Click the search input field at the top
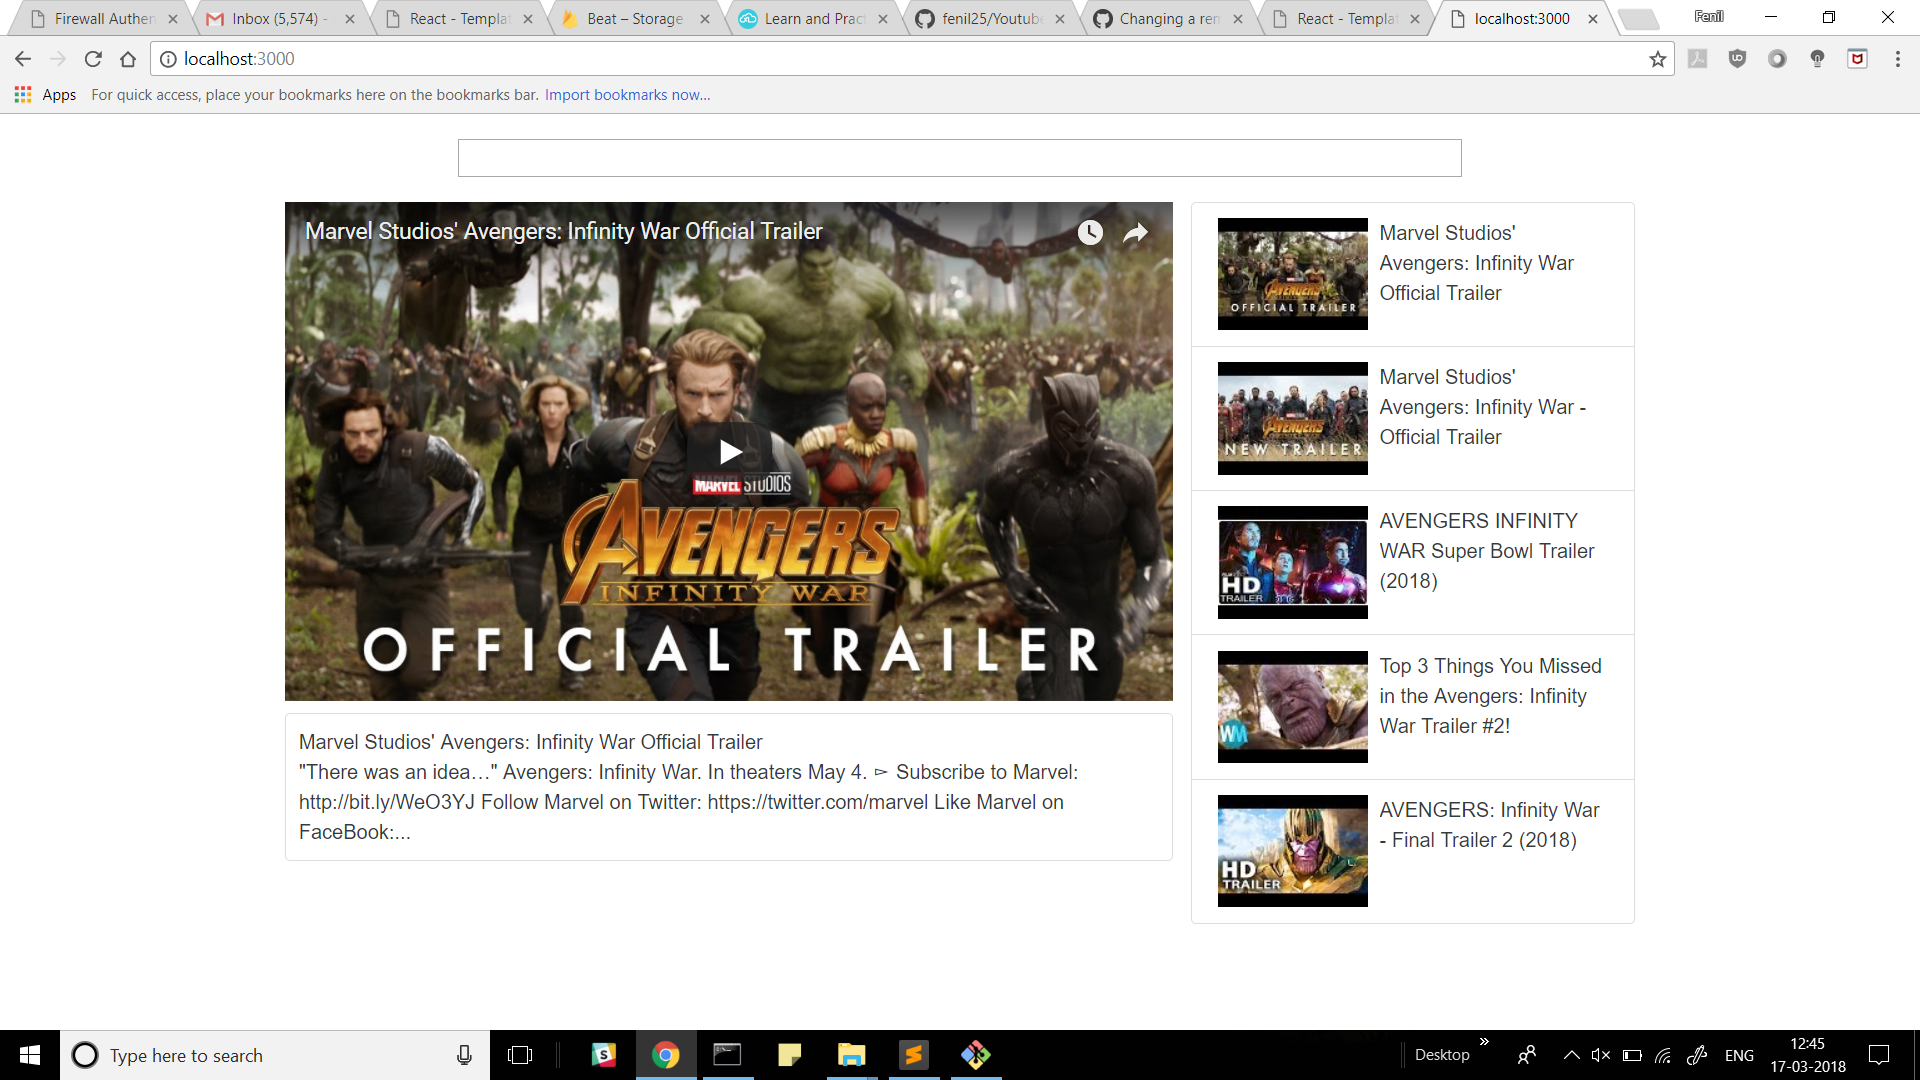The height and width of the screenshot is (1080, 1920). 958,157
